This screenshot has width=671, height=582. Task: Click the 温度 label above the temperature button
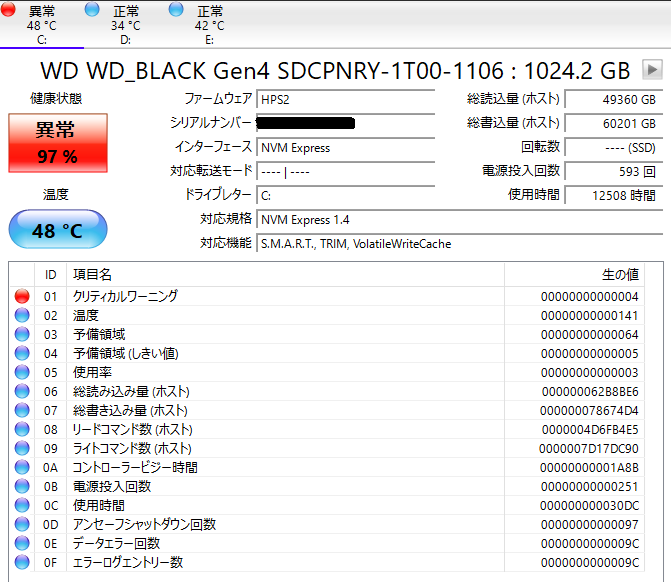(x=56, y=194)
